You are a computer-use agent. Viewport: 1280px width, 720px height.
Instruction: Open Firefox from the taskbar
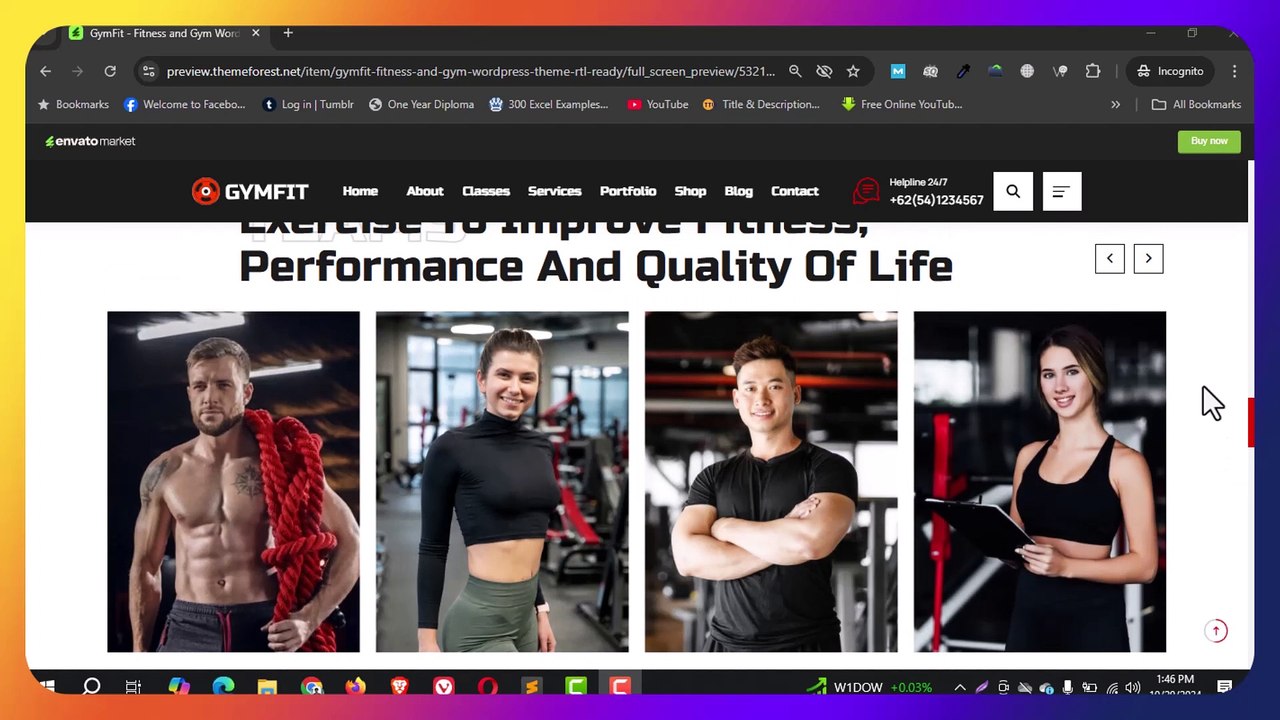click(x=356, y=687)
